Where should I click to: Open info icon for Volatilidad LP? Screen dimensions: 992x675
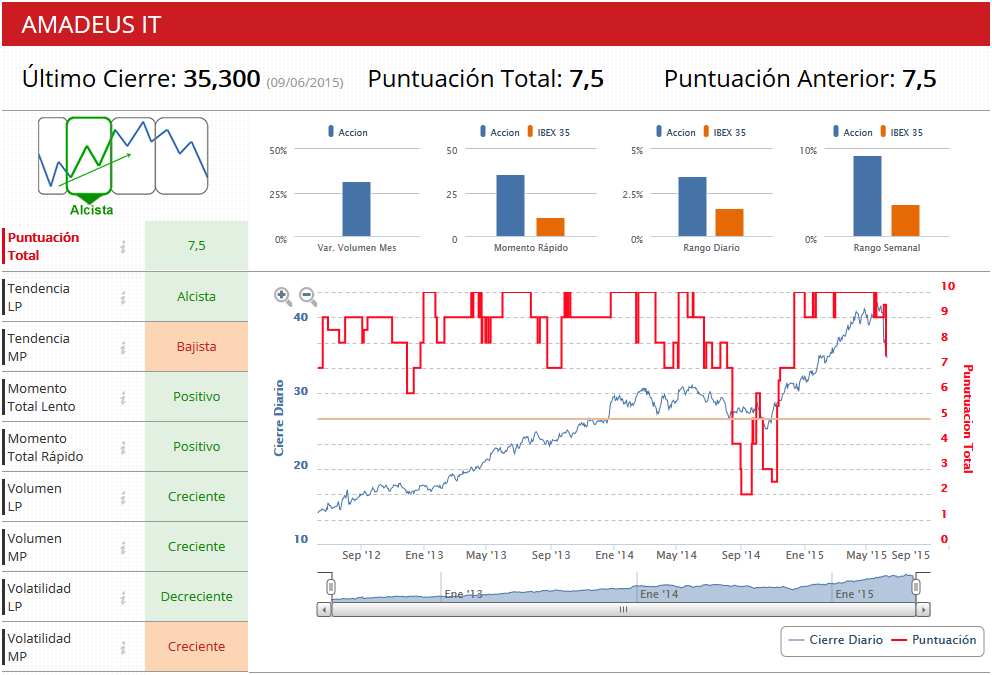click(123, 597)
